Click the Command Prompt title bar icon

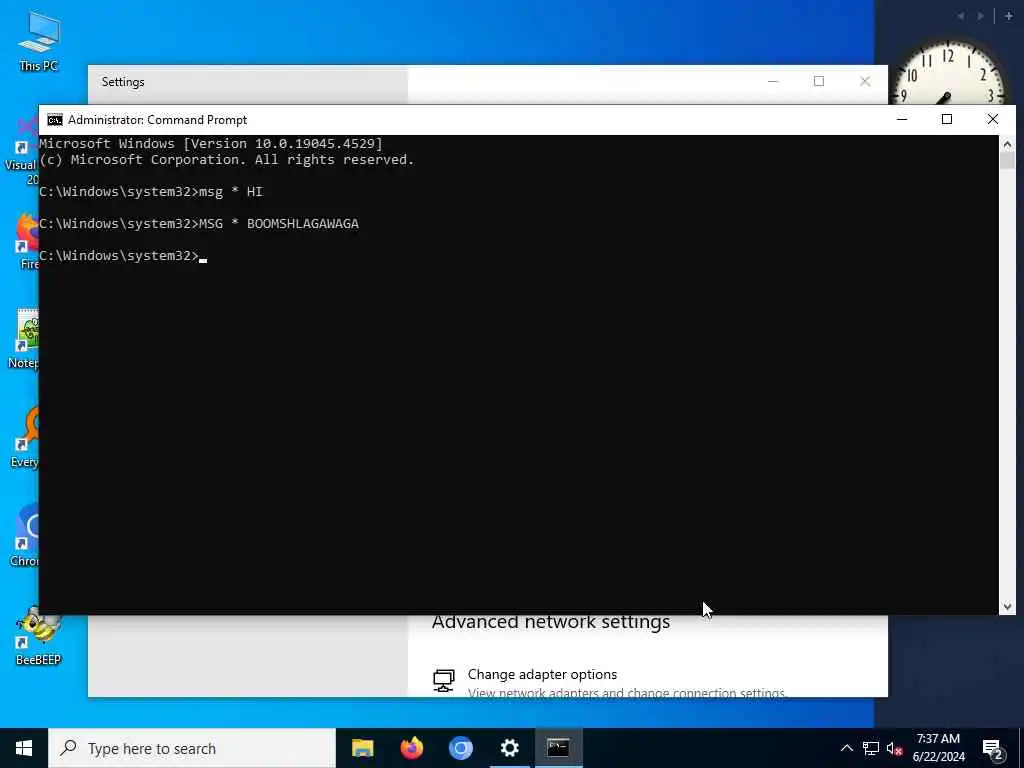pyautogui.click(x=55, y=120)
